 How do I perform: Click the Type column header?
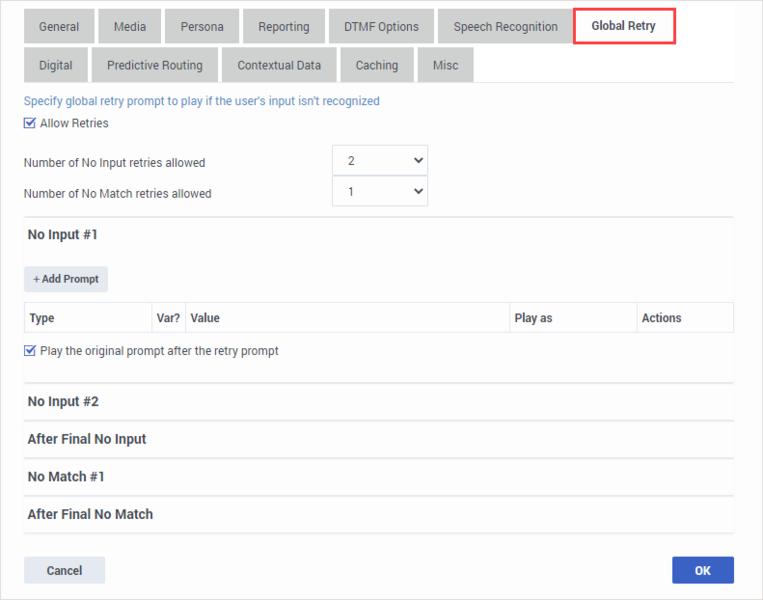click(x=88, y=318)
